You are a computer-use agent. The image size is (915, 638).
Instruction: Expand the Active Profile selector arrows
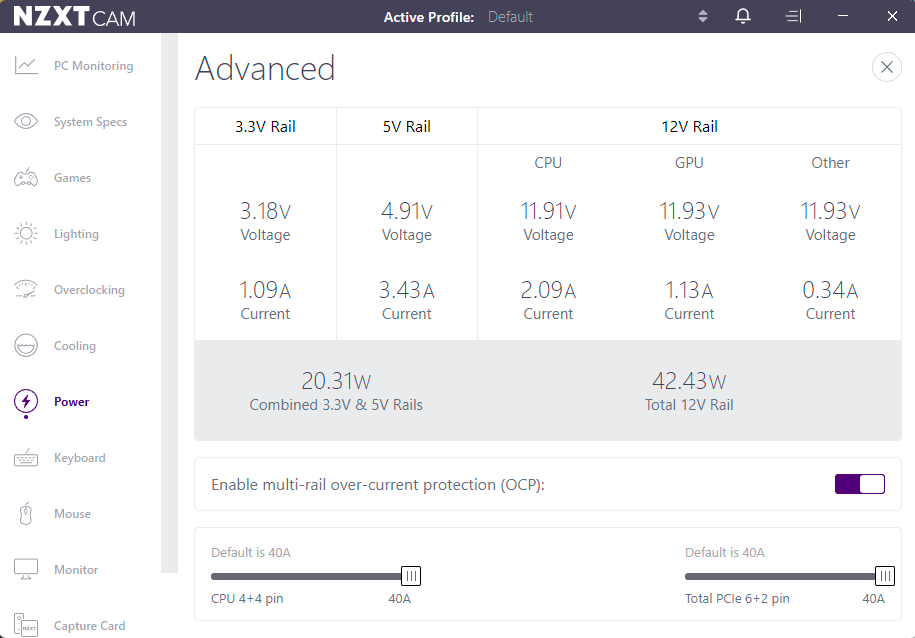703,16
